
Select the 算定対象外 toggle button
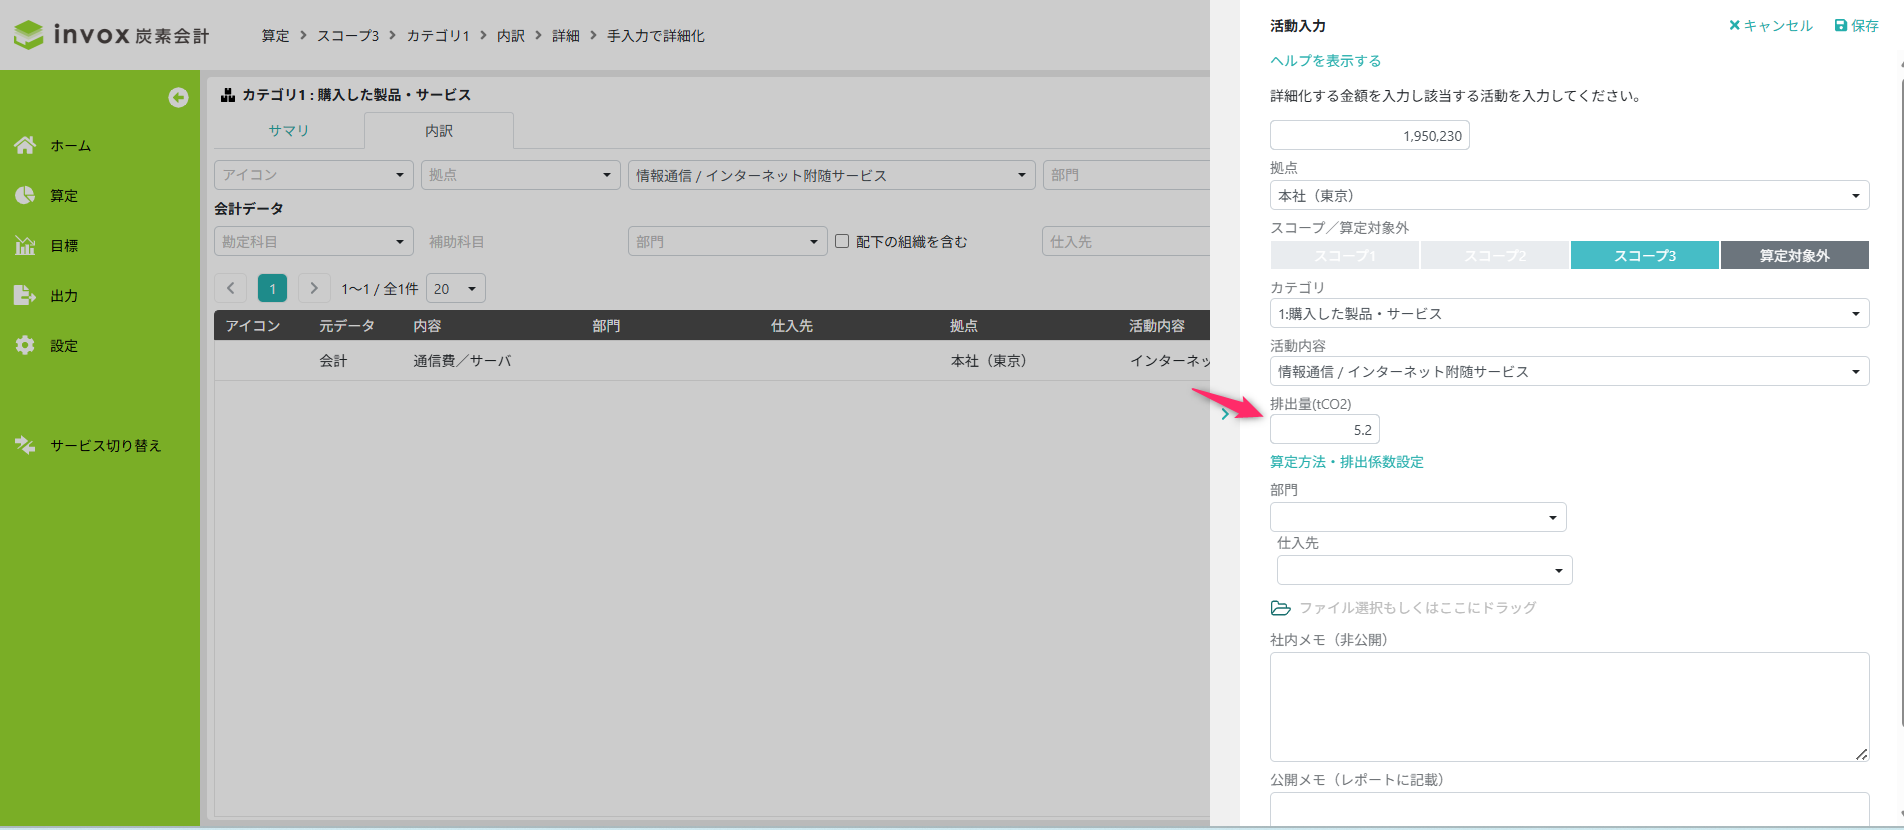1794,255
